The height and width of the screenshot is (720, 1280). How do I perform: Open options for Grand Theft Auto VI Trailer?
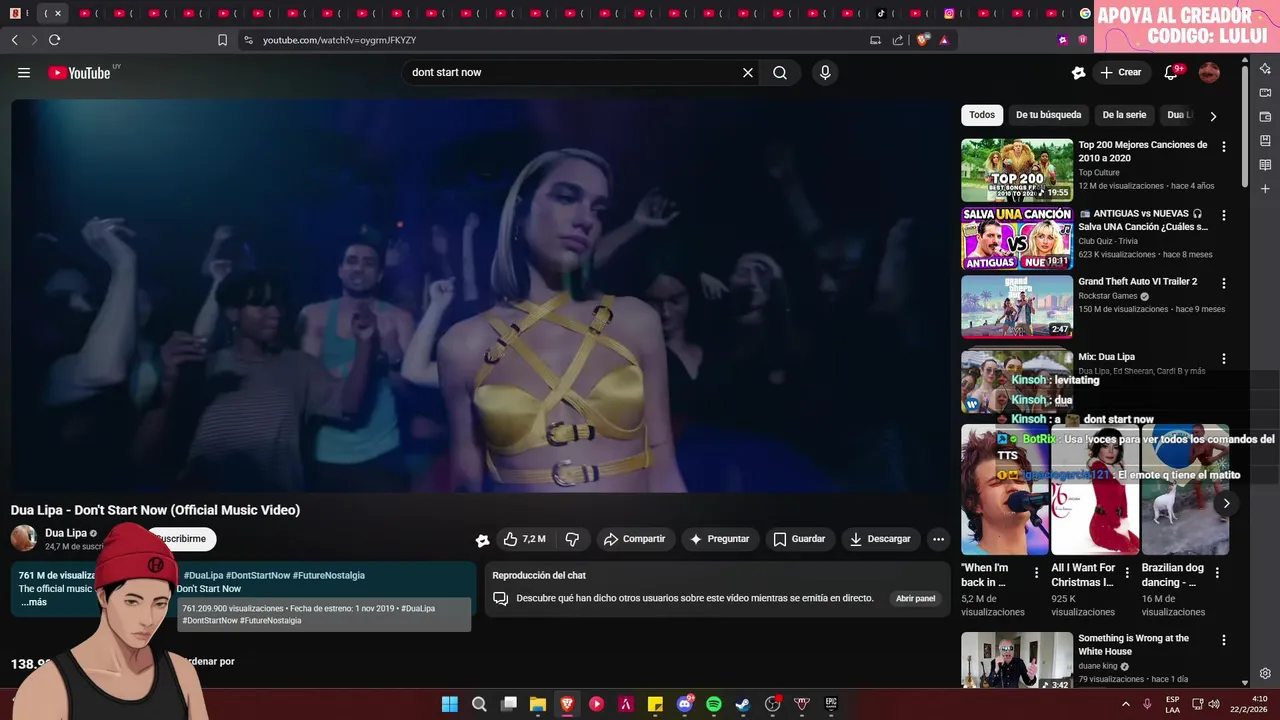1223,284
